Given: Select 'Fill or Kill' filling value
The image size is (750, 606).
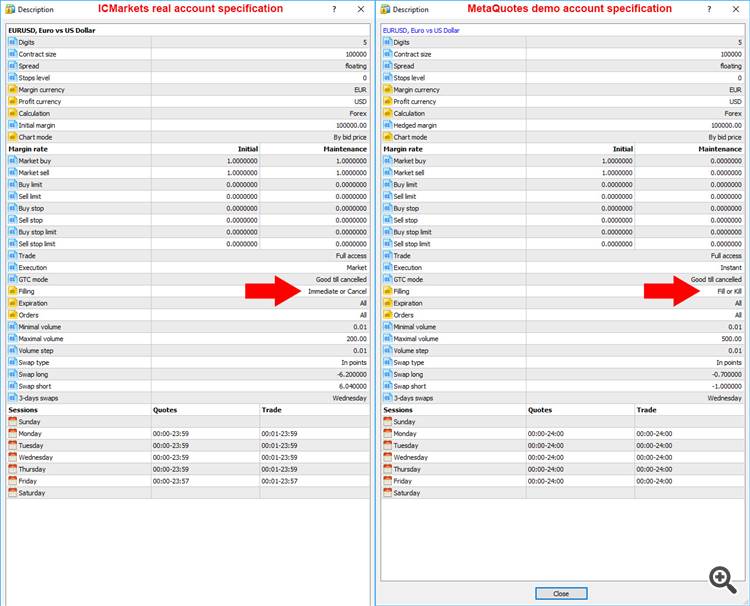Looking at the screenshot, I should pos(729,291).
